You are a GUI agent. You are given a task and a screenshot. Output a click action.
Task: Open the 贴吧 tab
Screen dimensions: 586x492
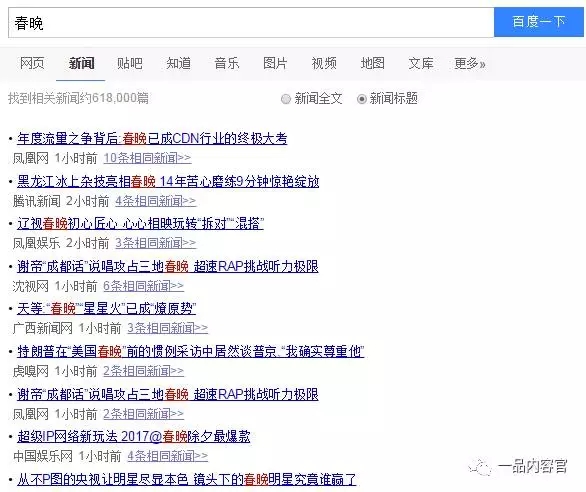coord(129,63)
